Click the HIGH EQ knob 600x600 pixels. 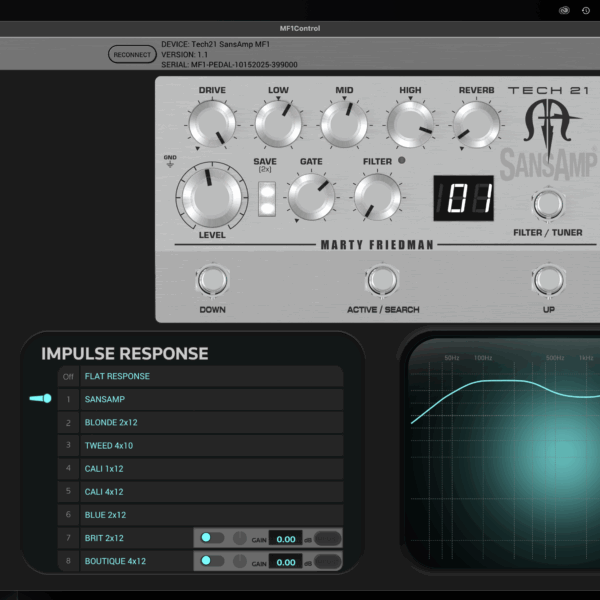(410, 124)
